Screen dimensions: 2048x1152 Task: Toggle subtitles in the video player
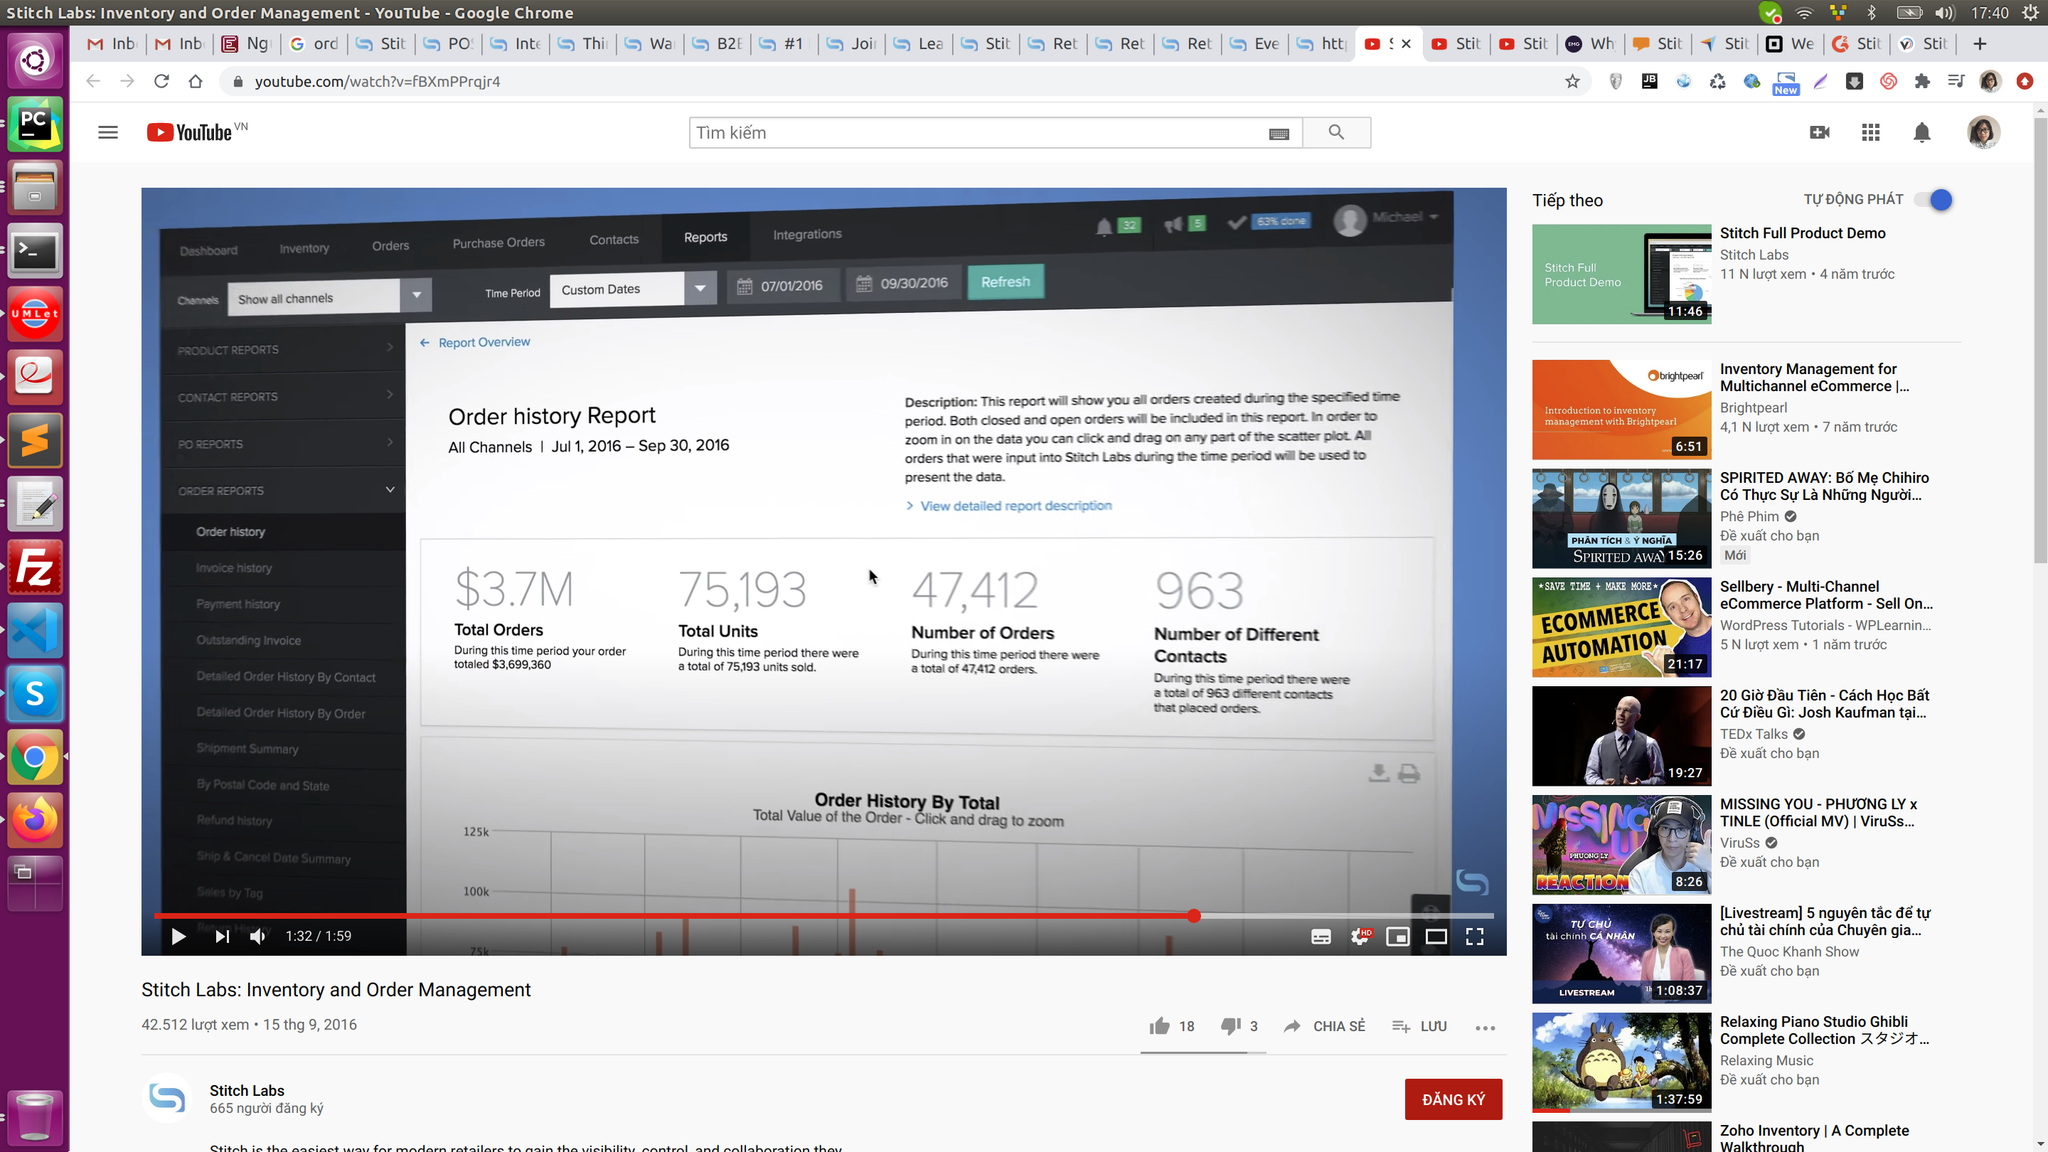point(1321,936)
